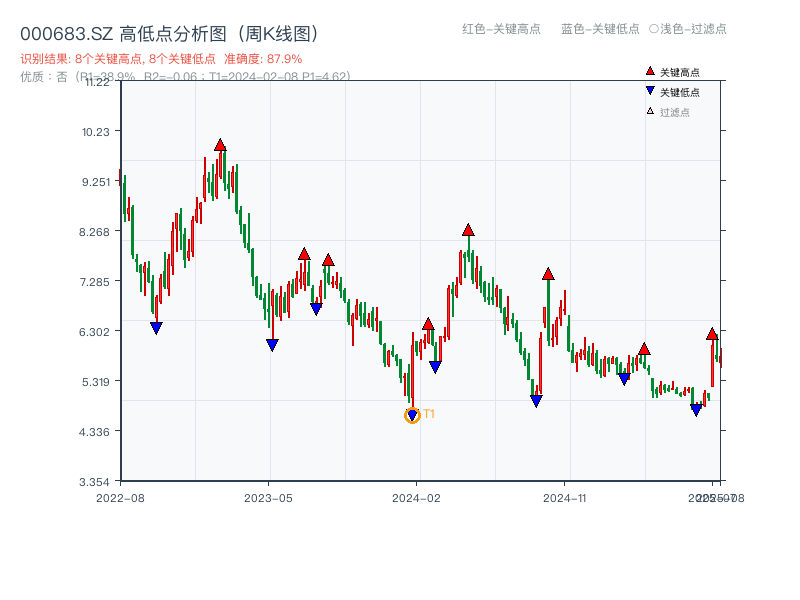Select the red high marker on the tall green candle before 2024-11
This screenshot has height=600, width=800.
coord(548,274)
